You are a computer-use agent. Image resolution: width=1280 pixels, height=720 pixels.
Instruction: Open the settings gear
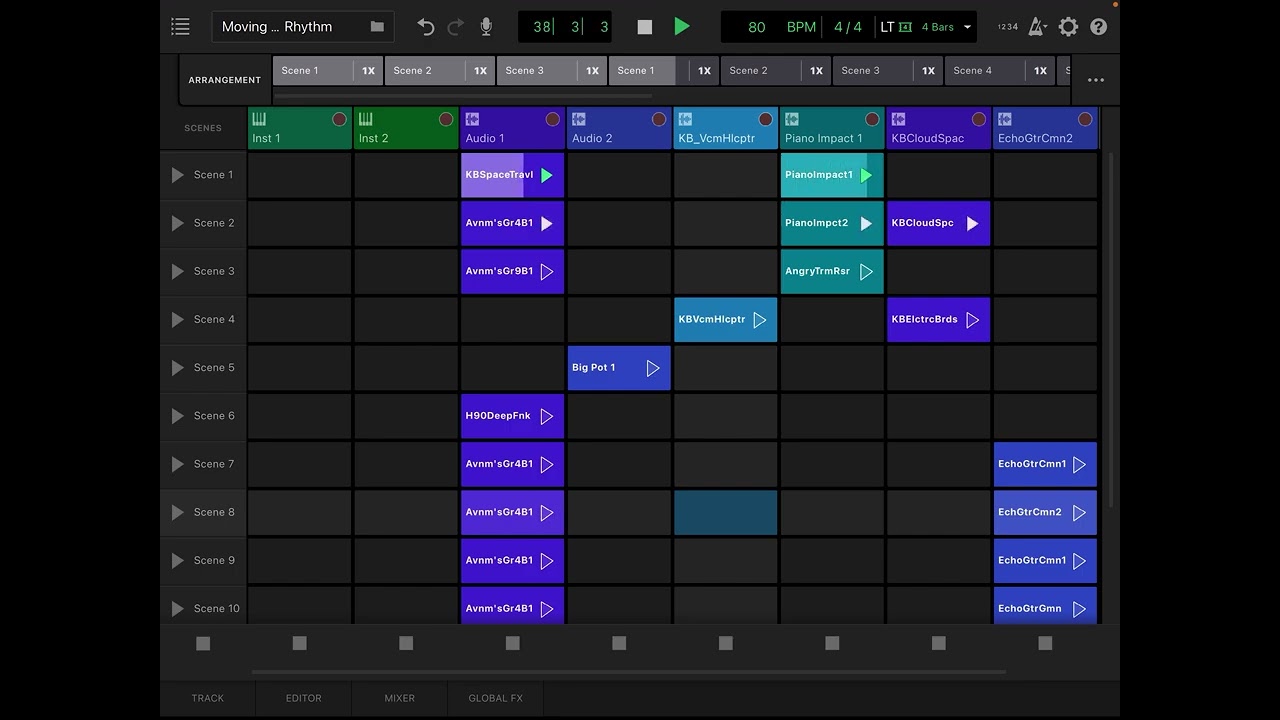coord(1069,27)
